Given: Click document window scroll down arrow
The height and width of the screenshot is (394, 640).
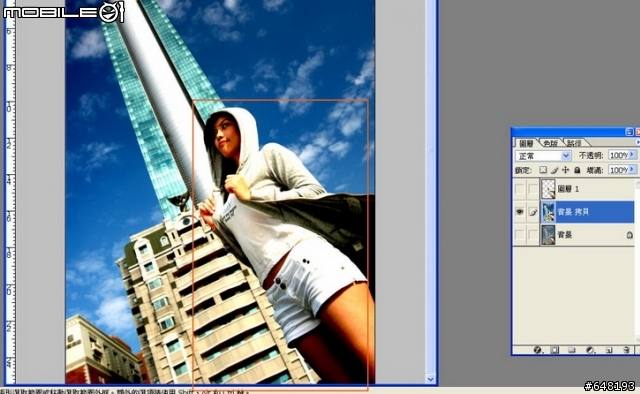Looking at the screenshot, I should (431, 379).
